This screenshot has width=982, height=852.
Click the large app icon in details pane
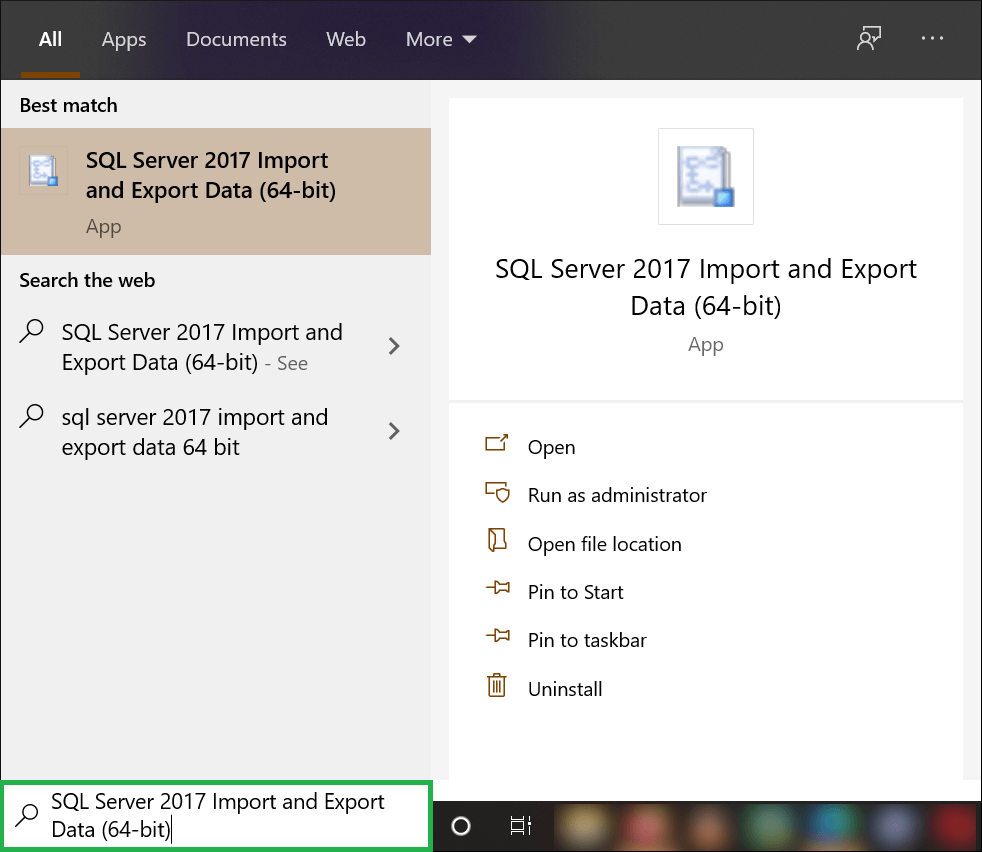click(706, 177)
